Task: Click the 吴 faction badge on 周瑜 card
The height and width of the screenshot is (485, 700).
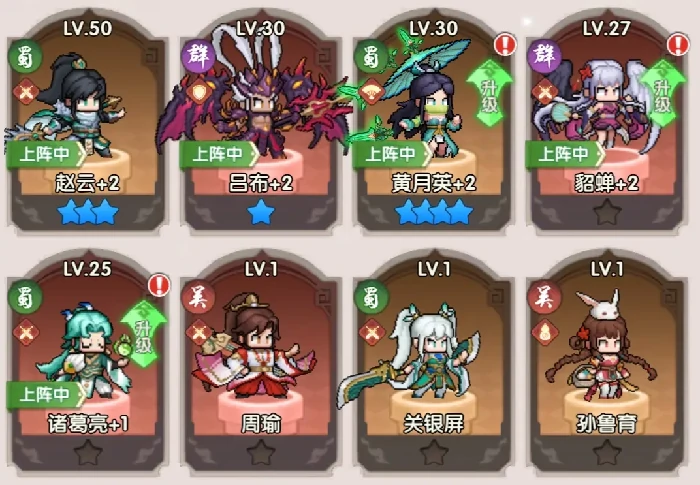Action: pyautogui.click(x=198, y=297)
